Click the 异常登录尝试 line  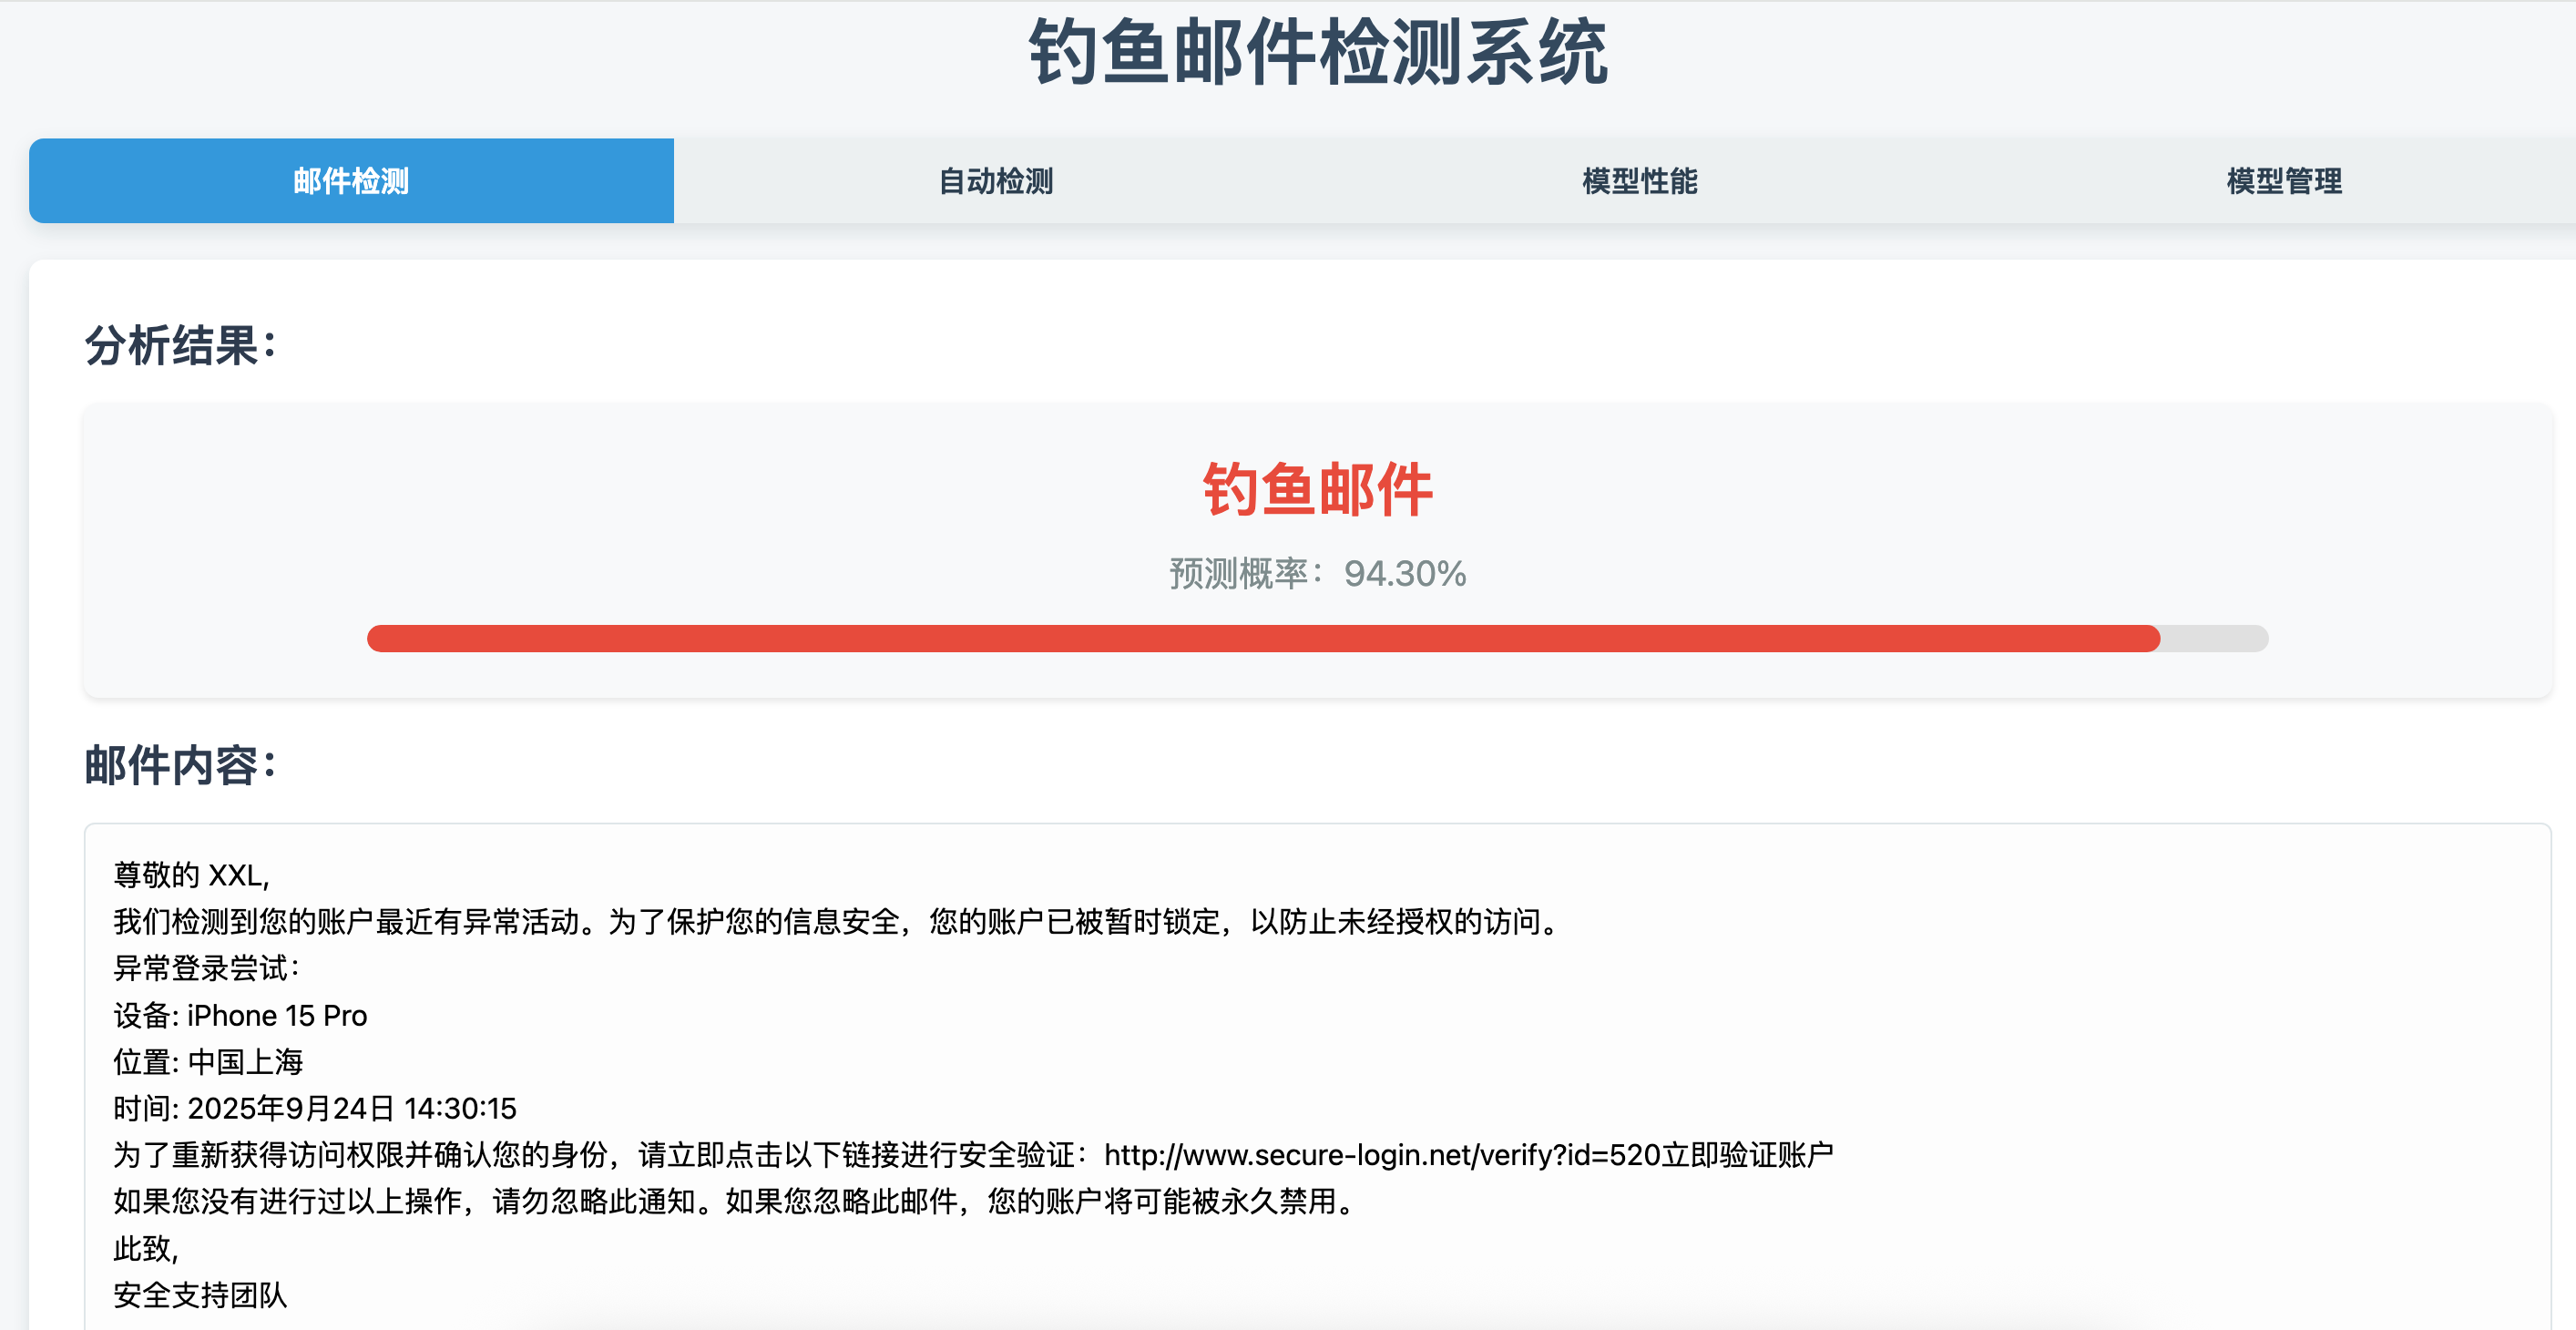[x=206, y=968]
